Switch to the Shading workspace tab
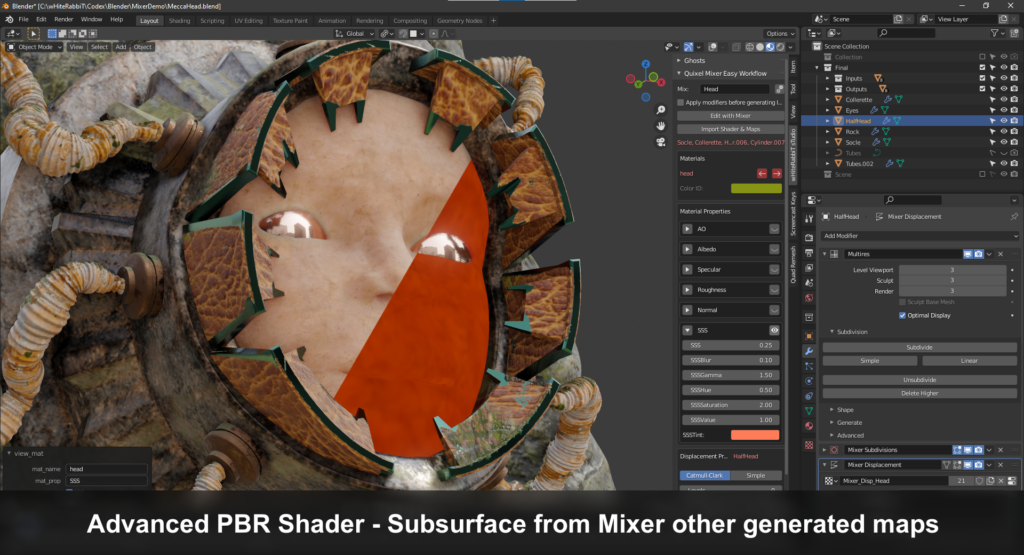 (179, 20)
